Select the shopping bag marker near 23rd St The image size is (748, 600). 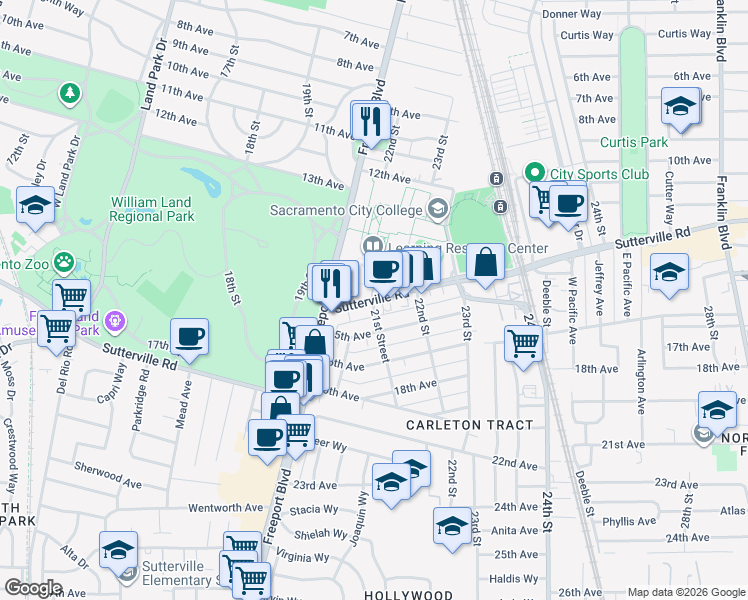[x=485, y=263]
